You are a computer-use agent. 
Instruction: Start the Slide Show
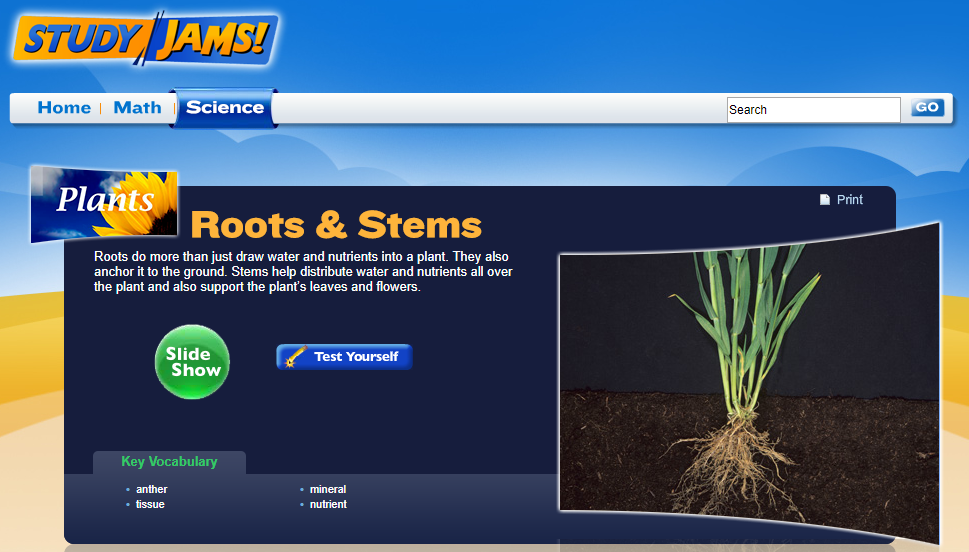coord(192,362)
